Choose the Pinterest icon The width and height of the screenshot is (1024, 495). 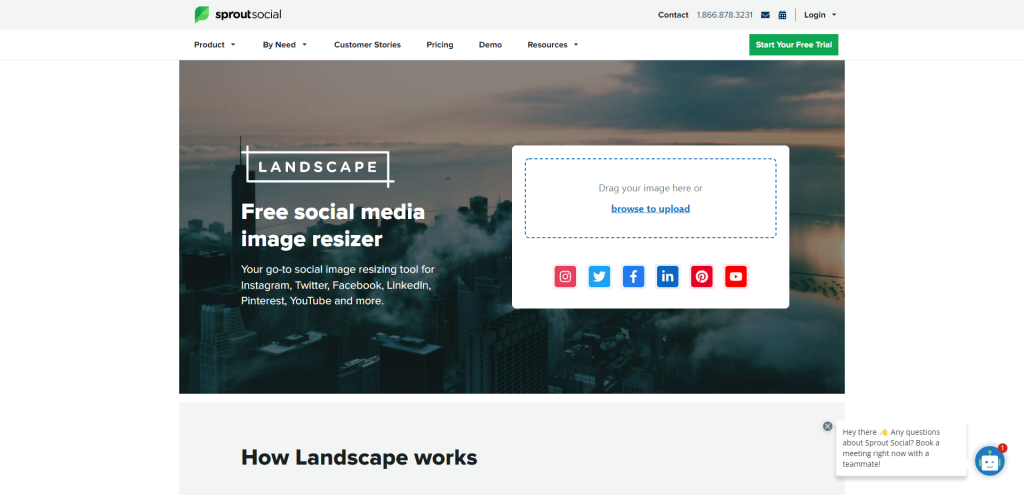(702, 277)
